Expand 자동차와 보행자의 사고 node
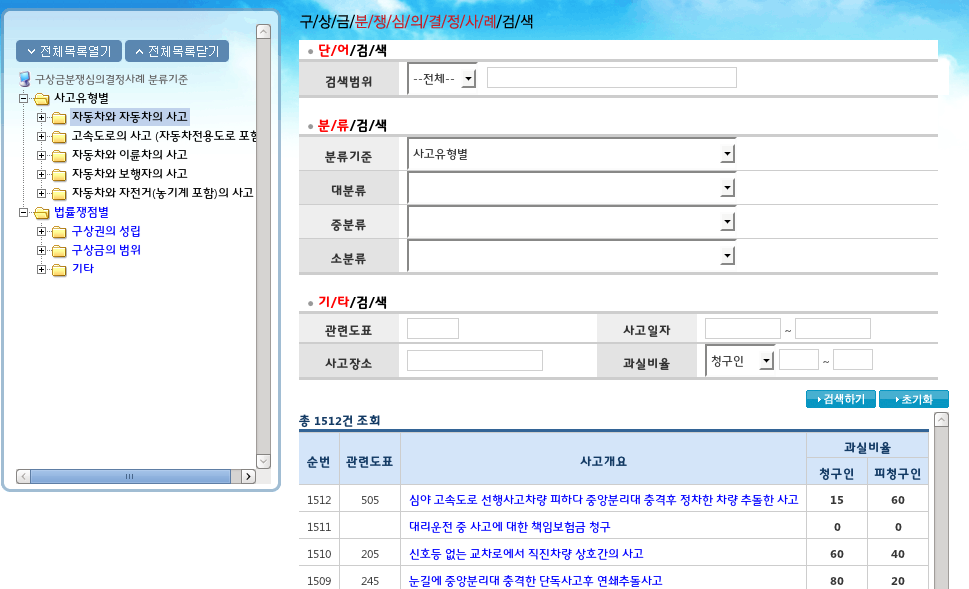The height and width of the screenshot is (589, 969). pyautogui.click(x=41, y=174)
